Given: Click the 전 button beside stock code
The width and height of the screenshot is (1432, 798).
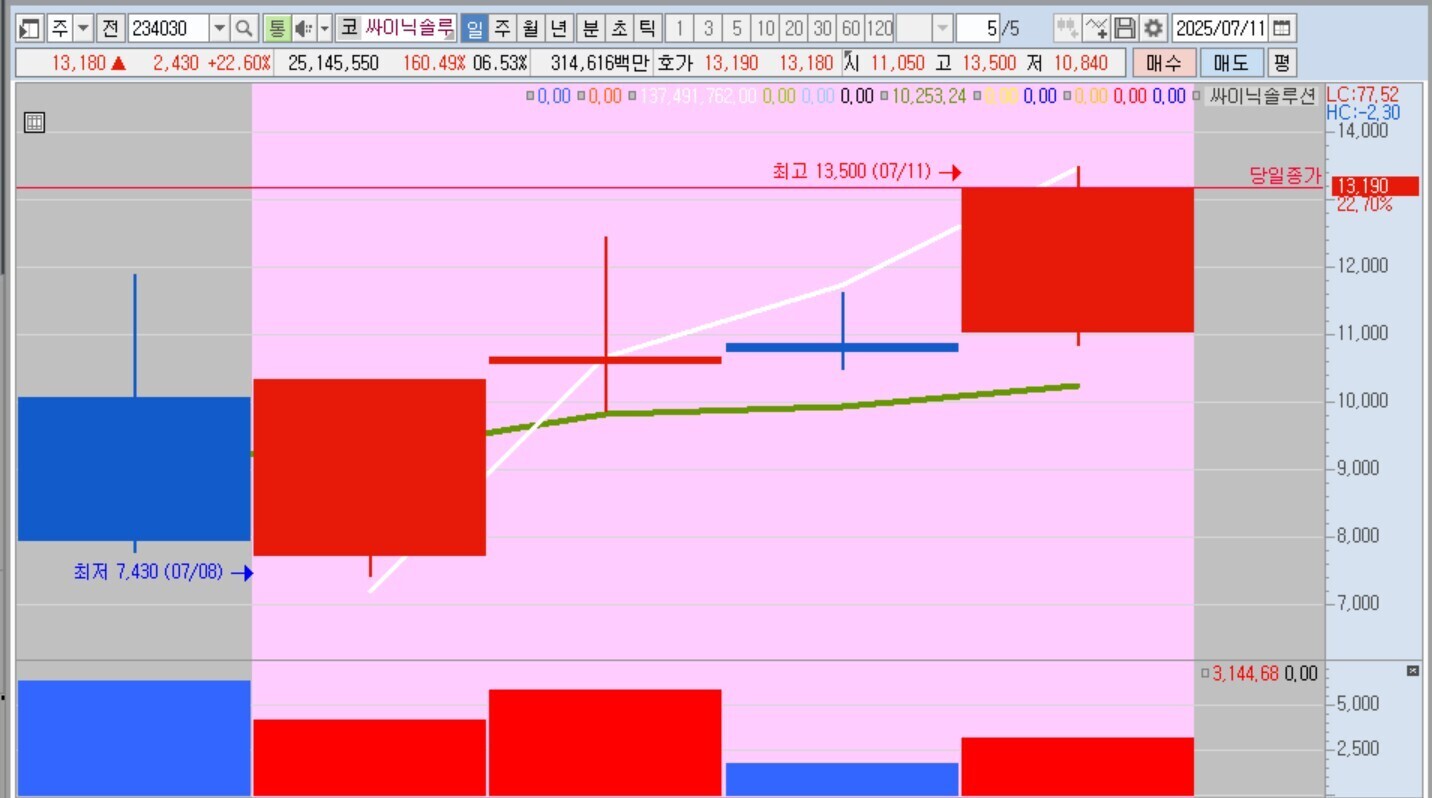Looking at the screenshot, I should [x=110, y=28].
